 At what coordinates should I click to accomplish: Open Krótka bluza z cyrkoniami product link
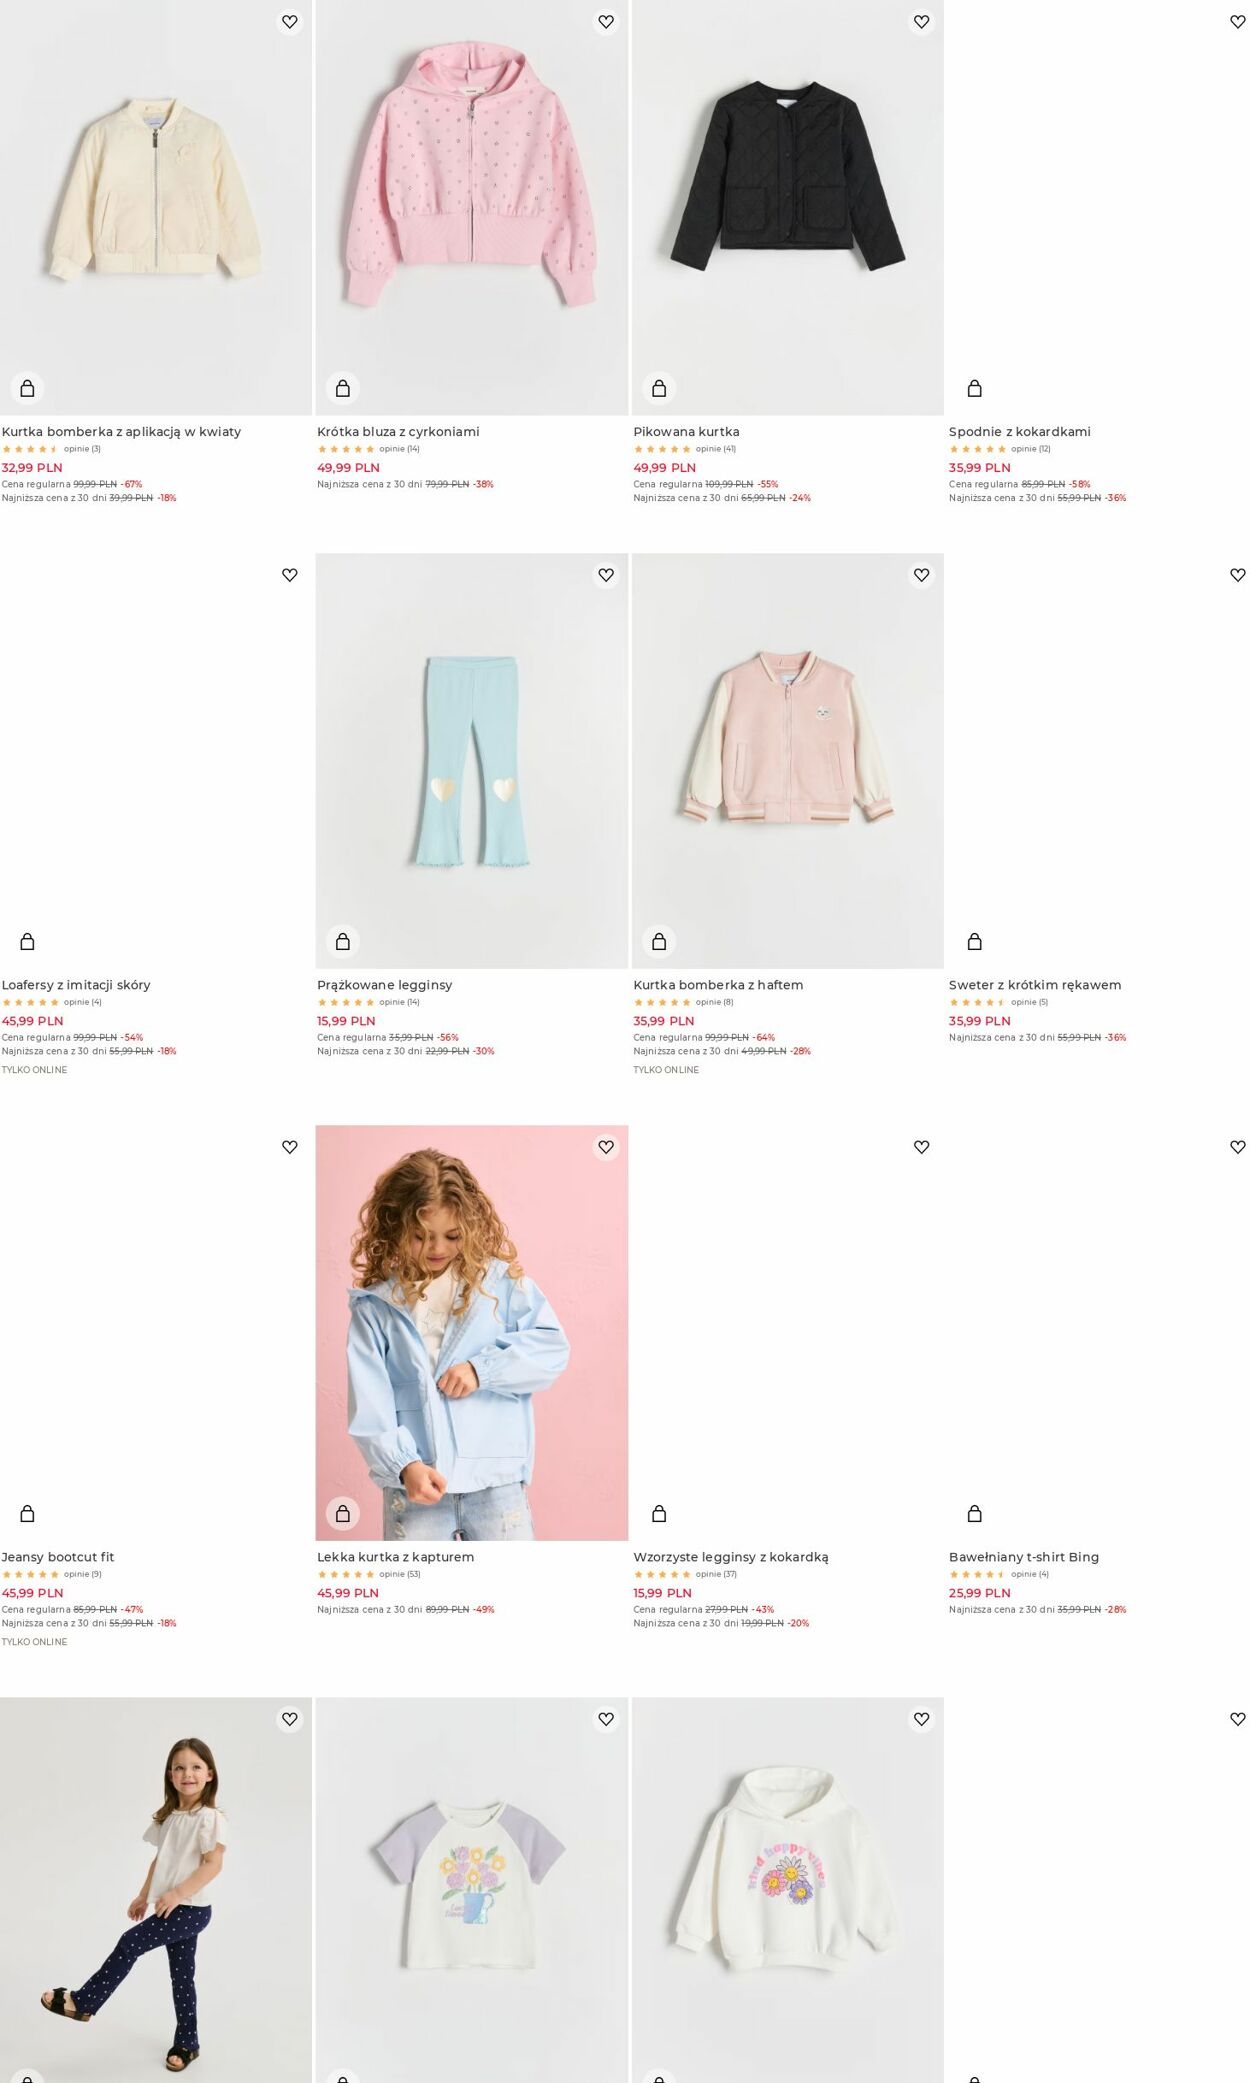tap(398, 432)
